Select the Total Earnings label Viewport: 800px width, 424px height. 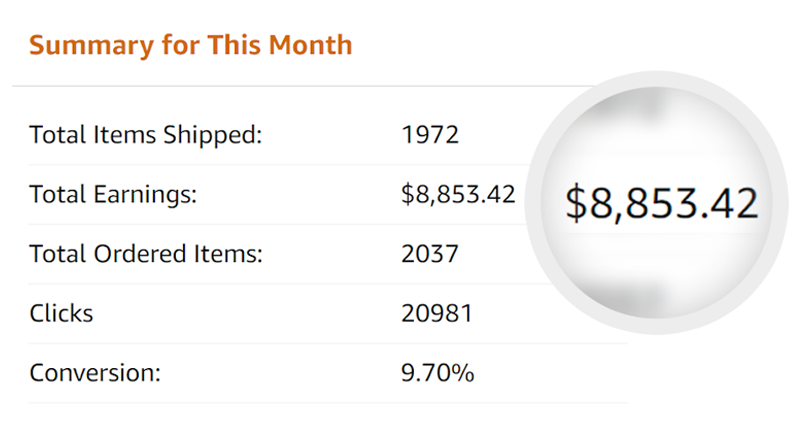tap(113, 194)
